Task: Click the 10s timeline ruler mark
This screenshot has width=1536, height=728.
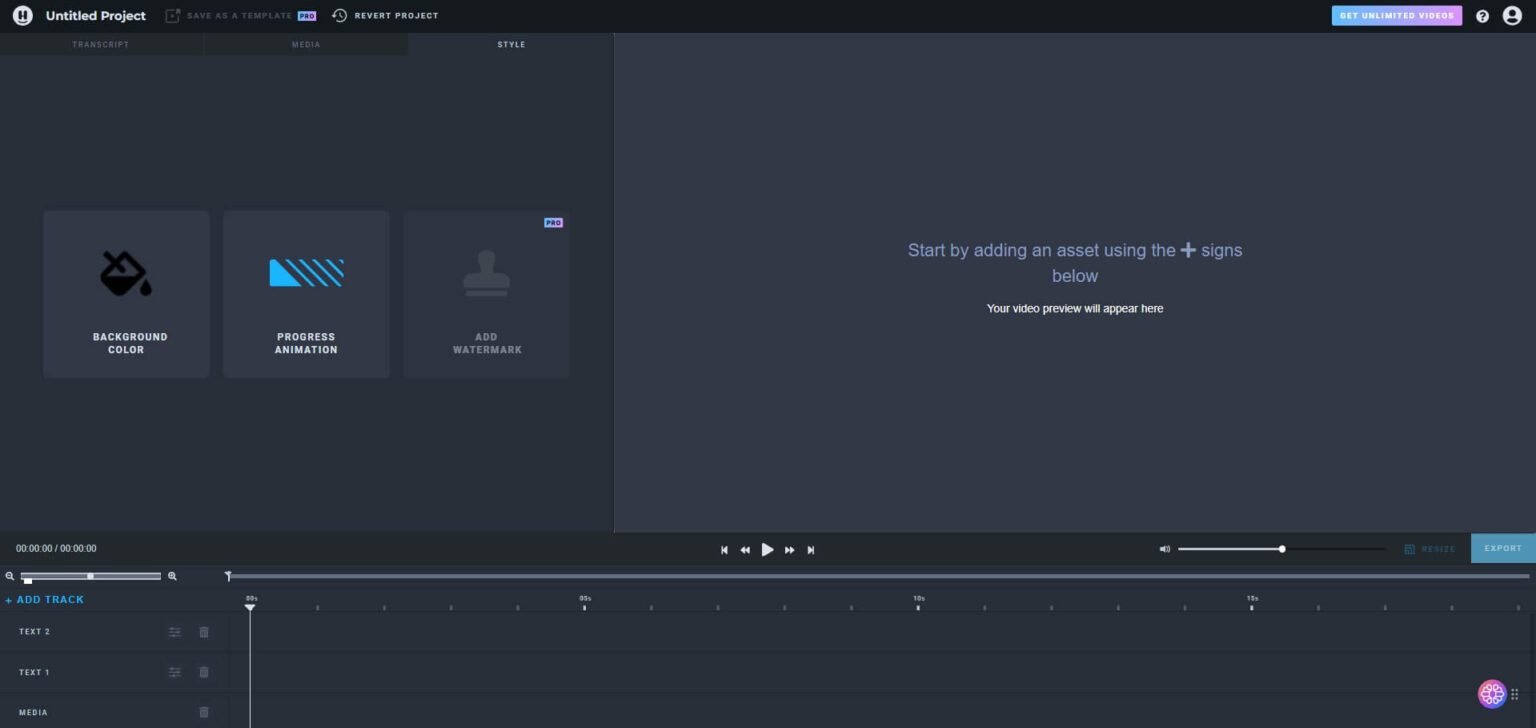Action: click(x=918, y=602)
